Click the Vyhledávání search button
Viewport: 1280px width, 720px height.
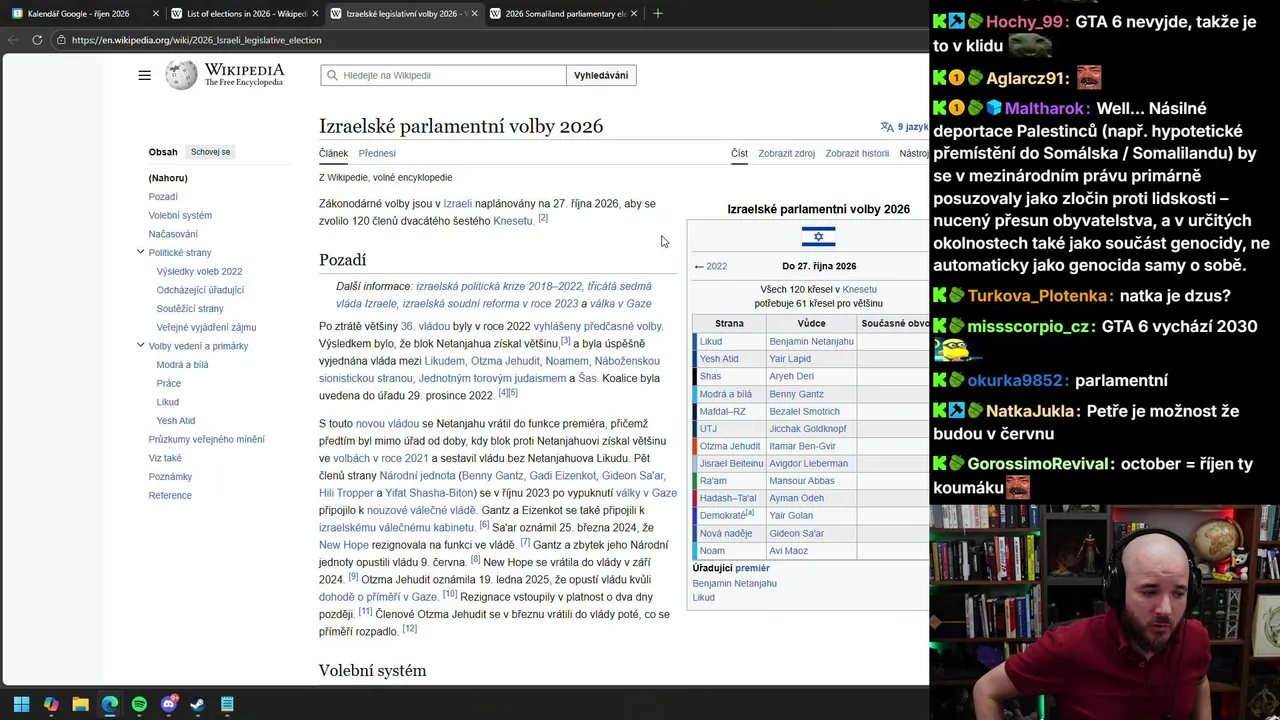pyautogui.click(x=601, y=75)
